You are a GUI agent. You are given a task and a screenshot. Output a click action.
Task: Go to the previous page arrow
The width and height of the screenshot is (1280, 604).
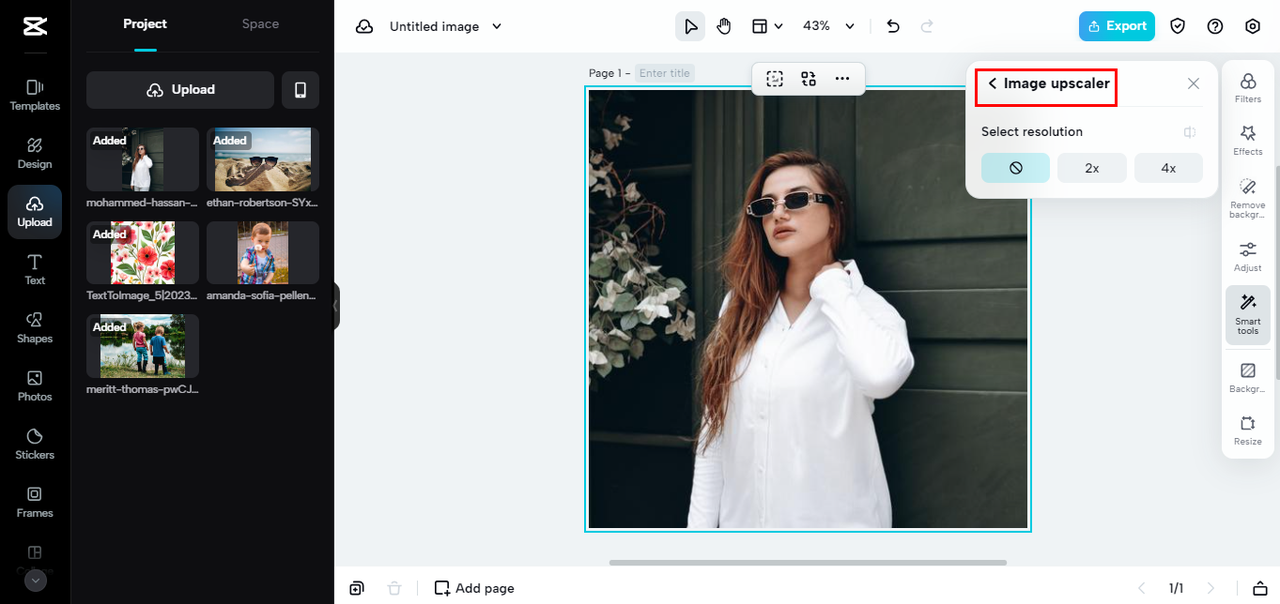click(1142, 588)
